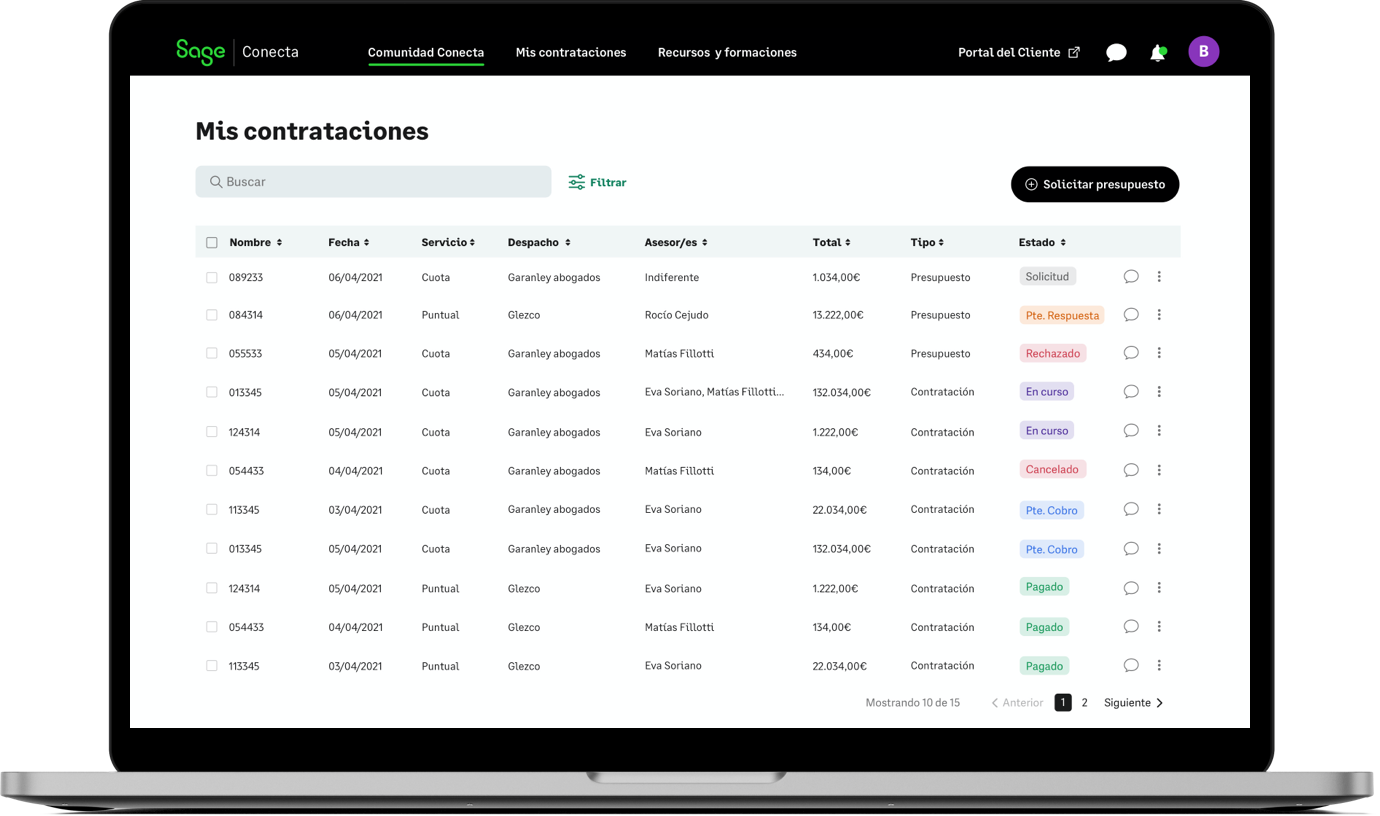Toggle the select-all checkbox in table header
This screenshot has width=1380, height=816.
(x=212, y=243)
